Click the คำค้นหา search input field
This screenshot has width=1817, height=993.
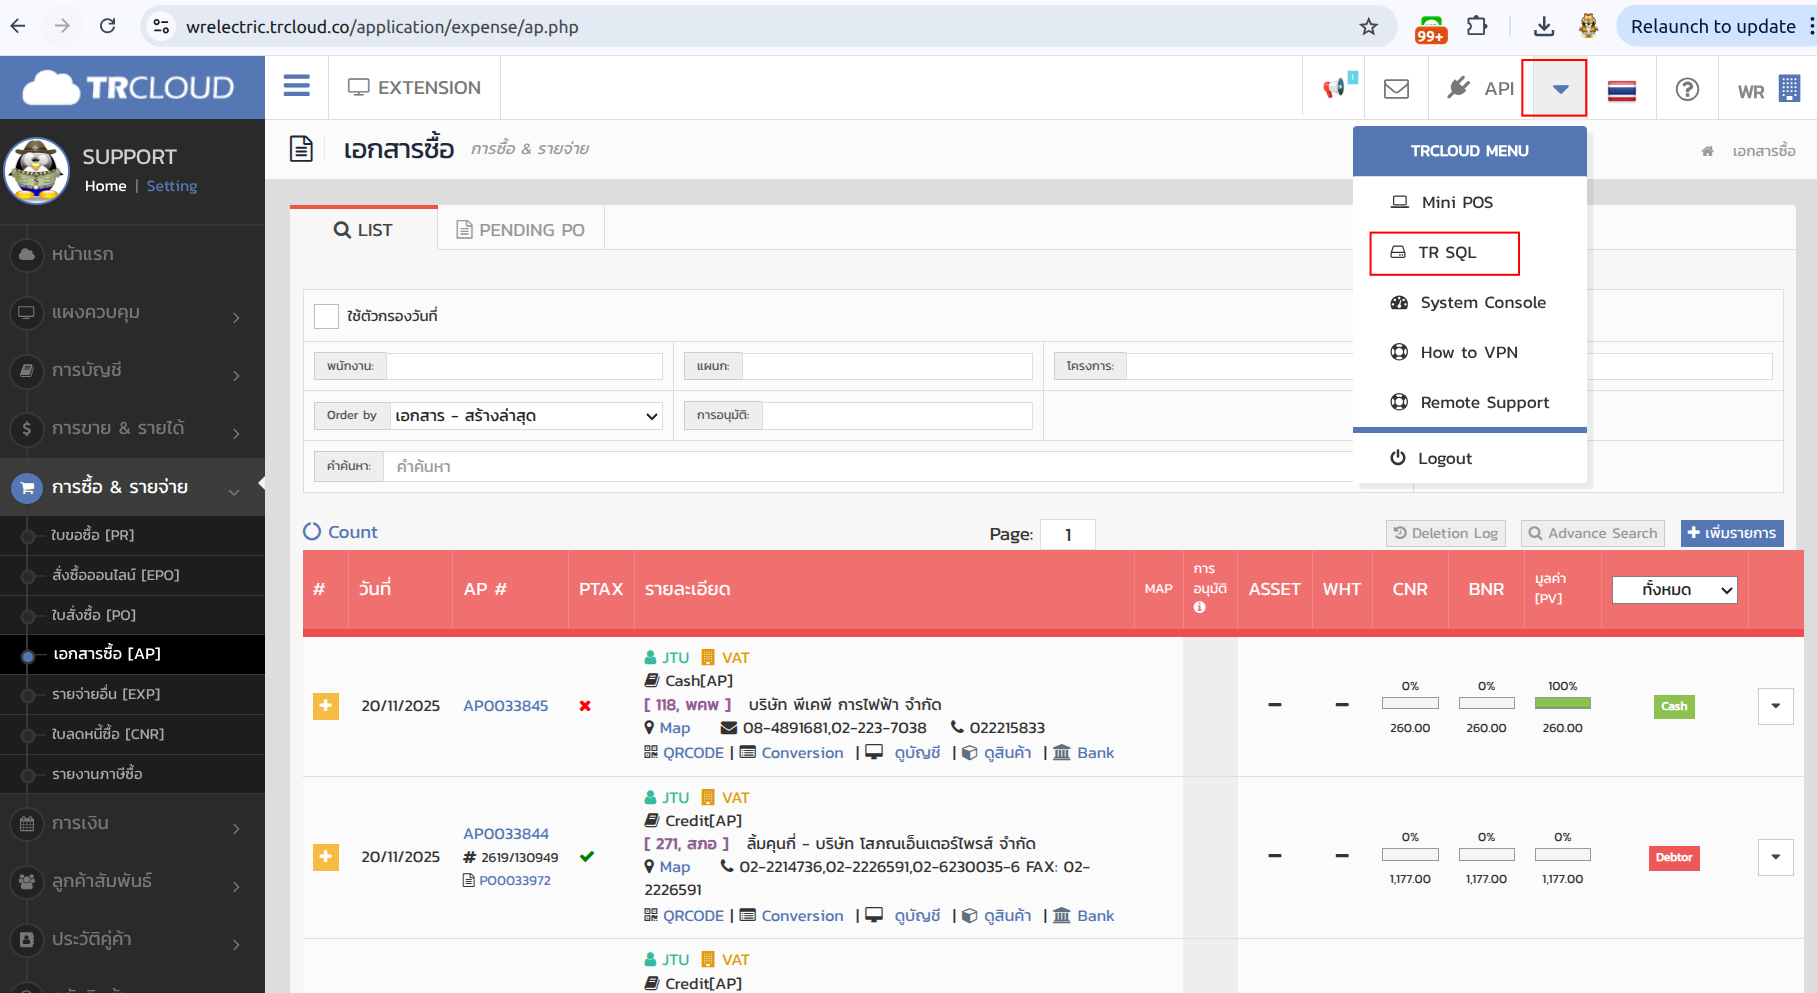[870, 466]
